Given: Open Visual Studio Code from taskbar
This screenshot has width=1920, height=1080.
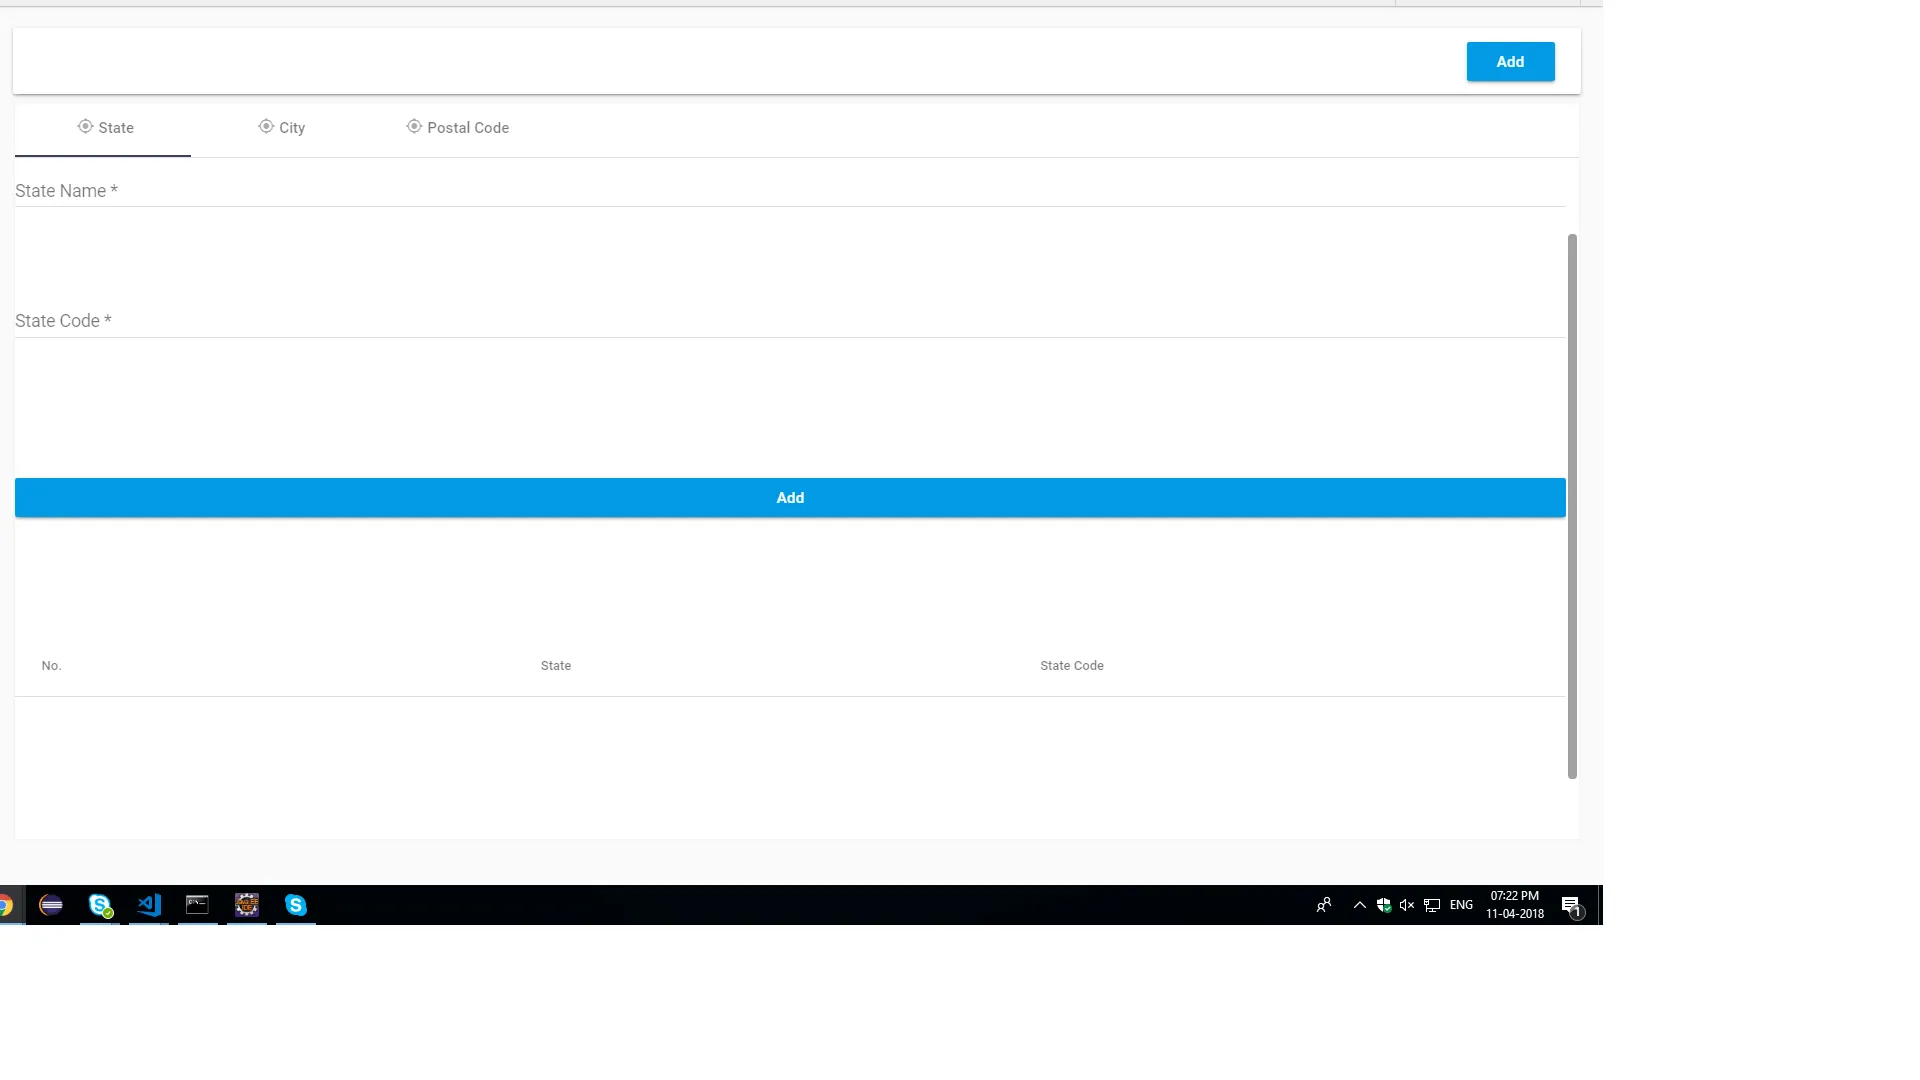Looking at the screenshot, I should [x=149, y=905].
